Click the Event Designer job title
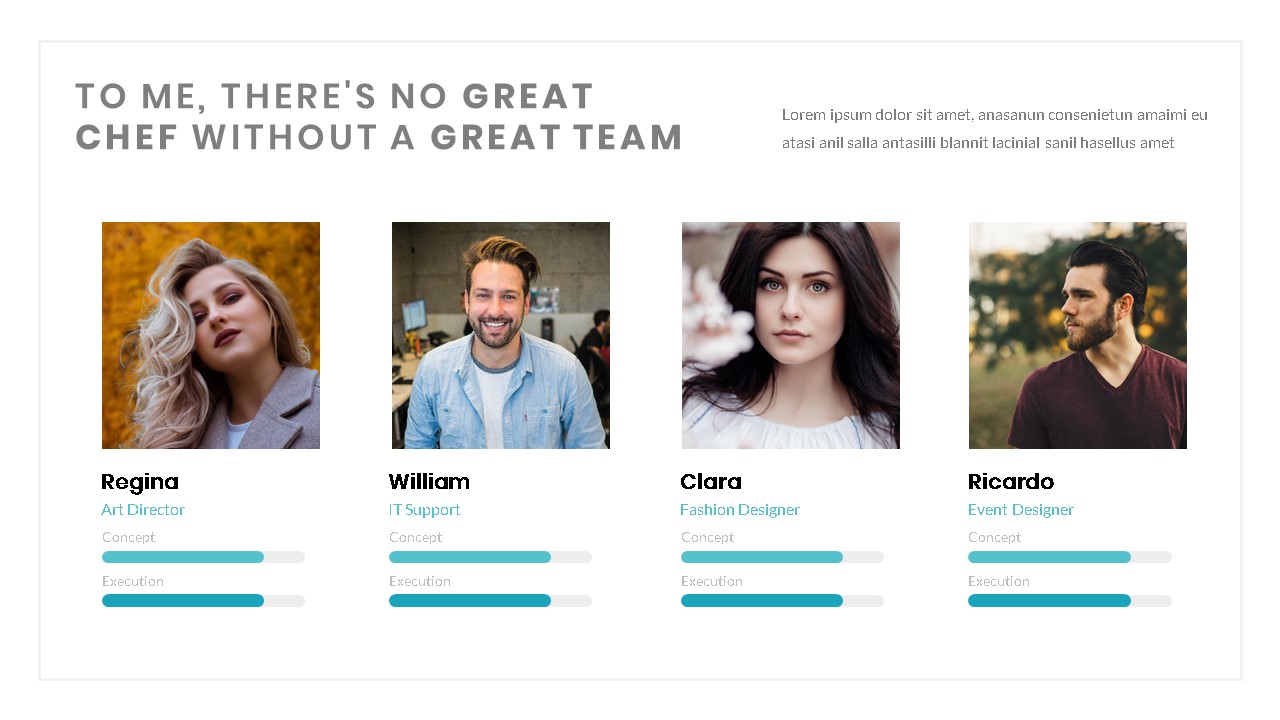Image resolution: width=1280 pixels, height=720 pixels. pyautogui.click(x=1020, y=510)
